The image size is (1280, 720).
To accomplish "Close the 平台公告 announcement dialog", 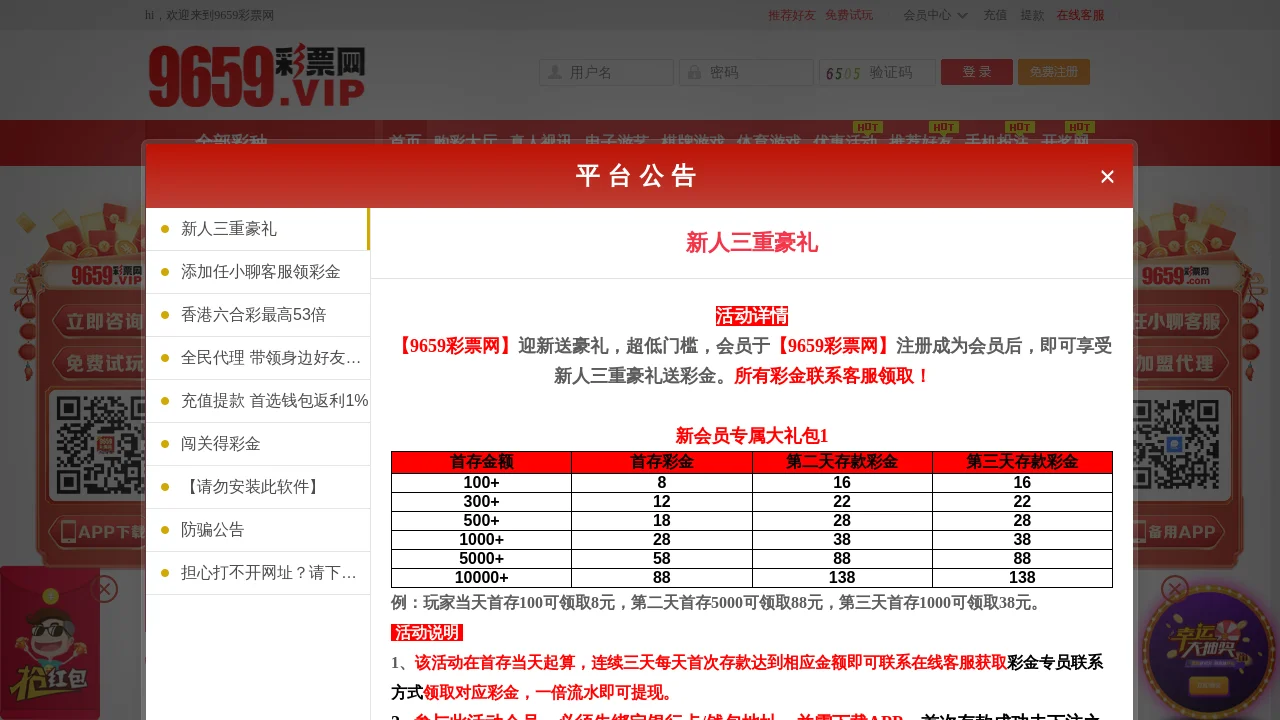I will click(1107, 177).
